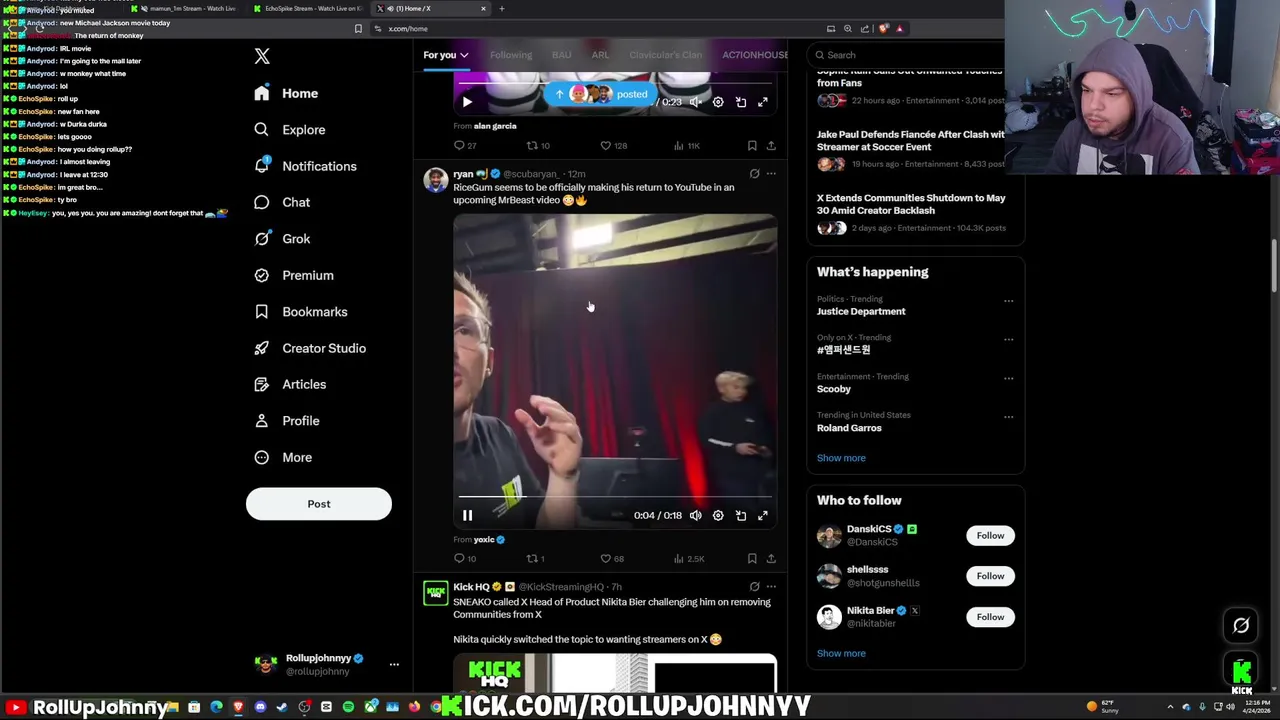
Task: Click the X logo in sidebar
Action: pos(262,57)
